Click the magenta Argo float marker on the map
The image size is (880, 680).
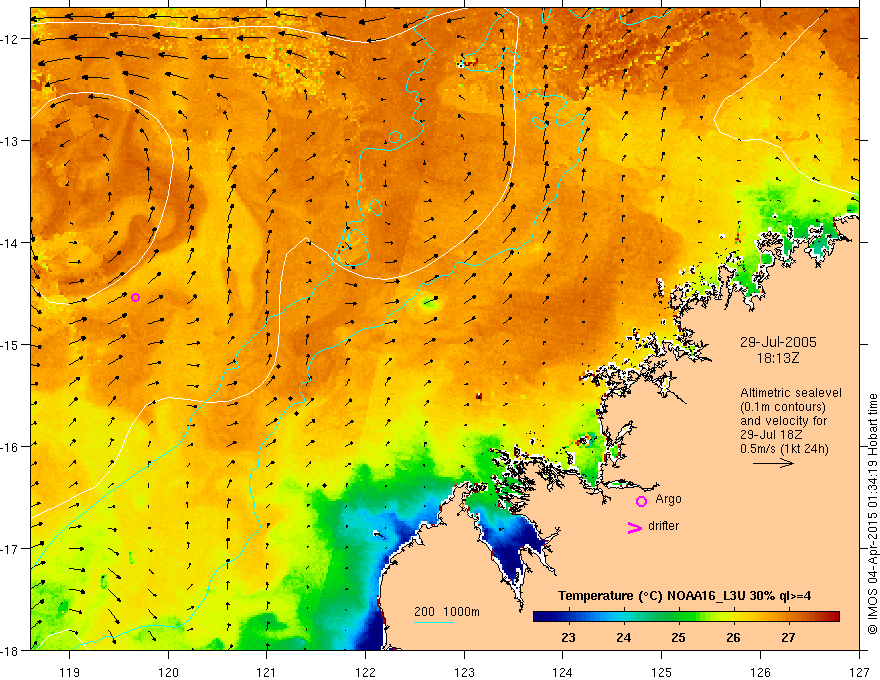click(135, 297)
